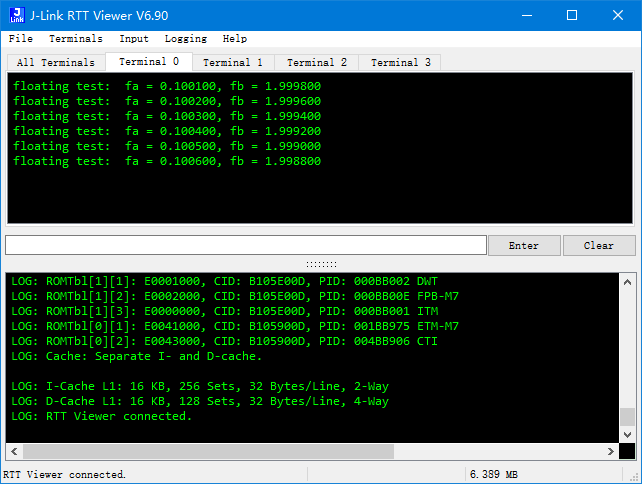Click the log line ending with FPB-M7

point(235,296)
